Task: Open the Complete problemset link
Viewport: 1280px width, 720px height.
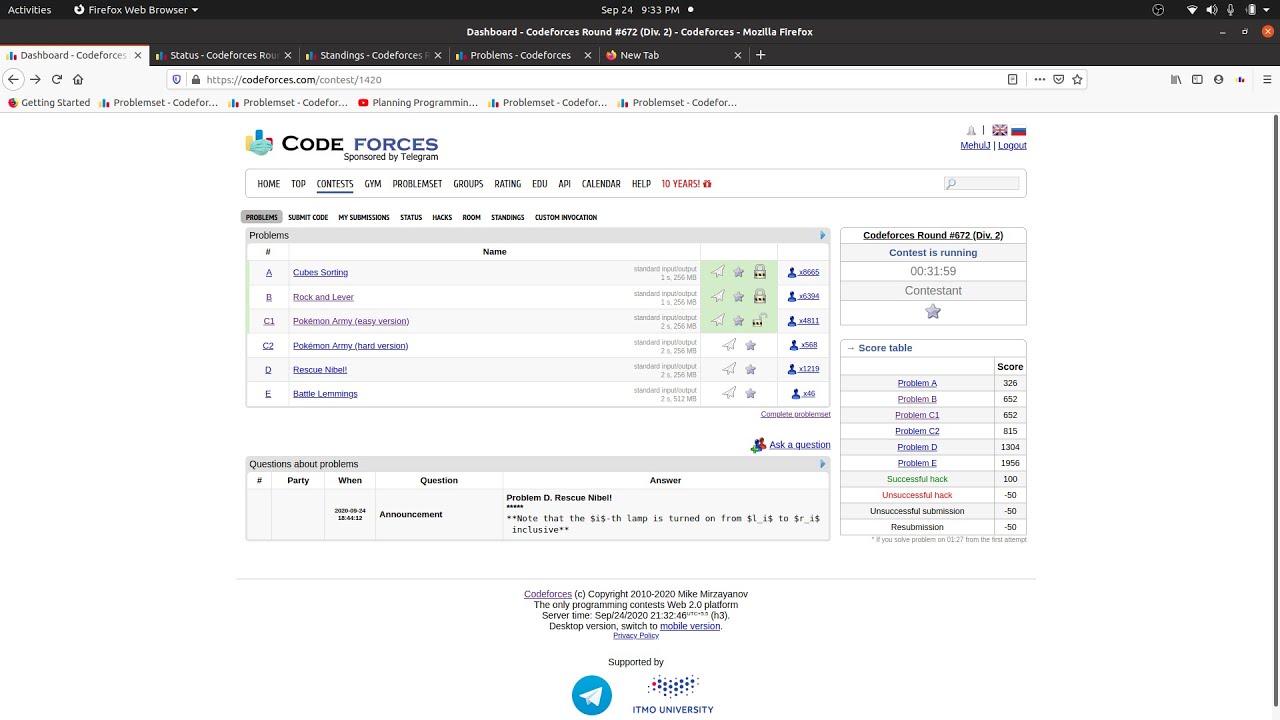Action: pos(795,414)
